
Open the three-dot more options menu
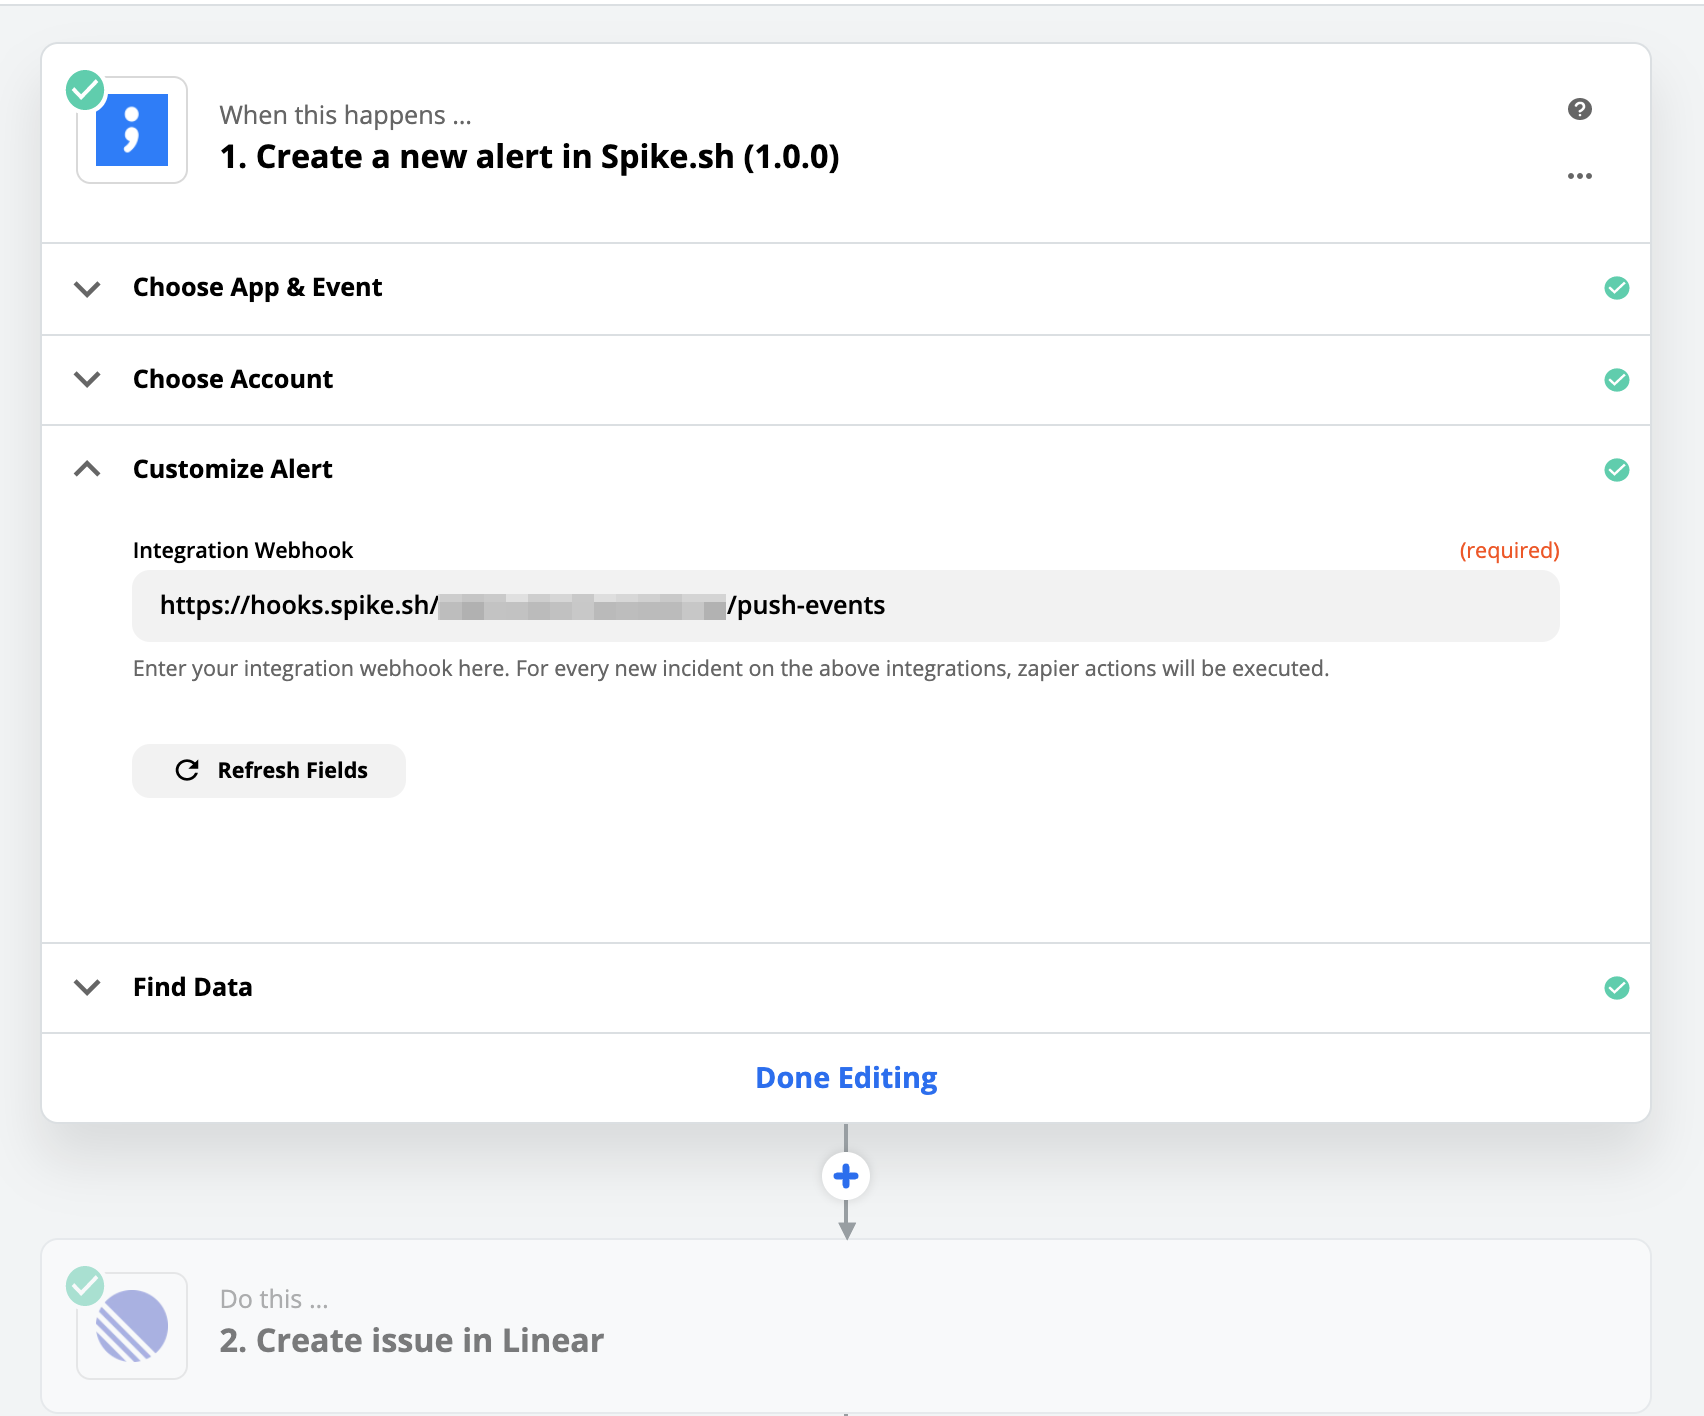point(1579,176)
